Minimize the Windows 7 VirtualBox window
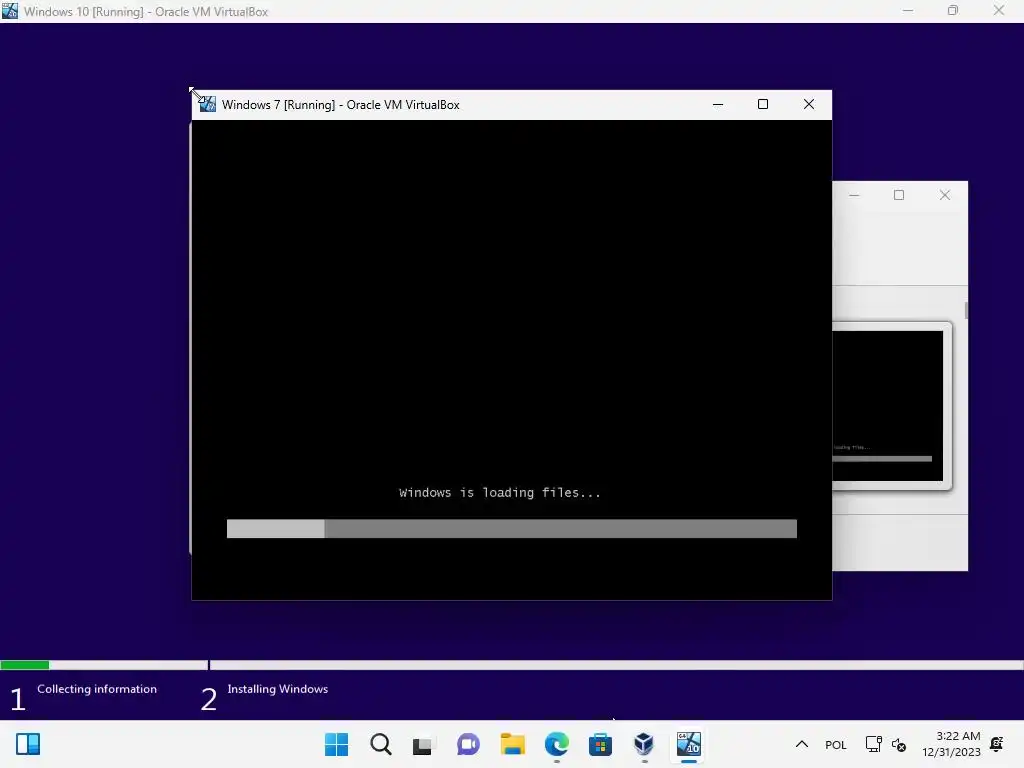 pyautogui.click(x=718, y=104)
